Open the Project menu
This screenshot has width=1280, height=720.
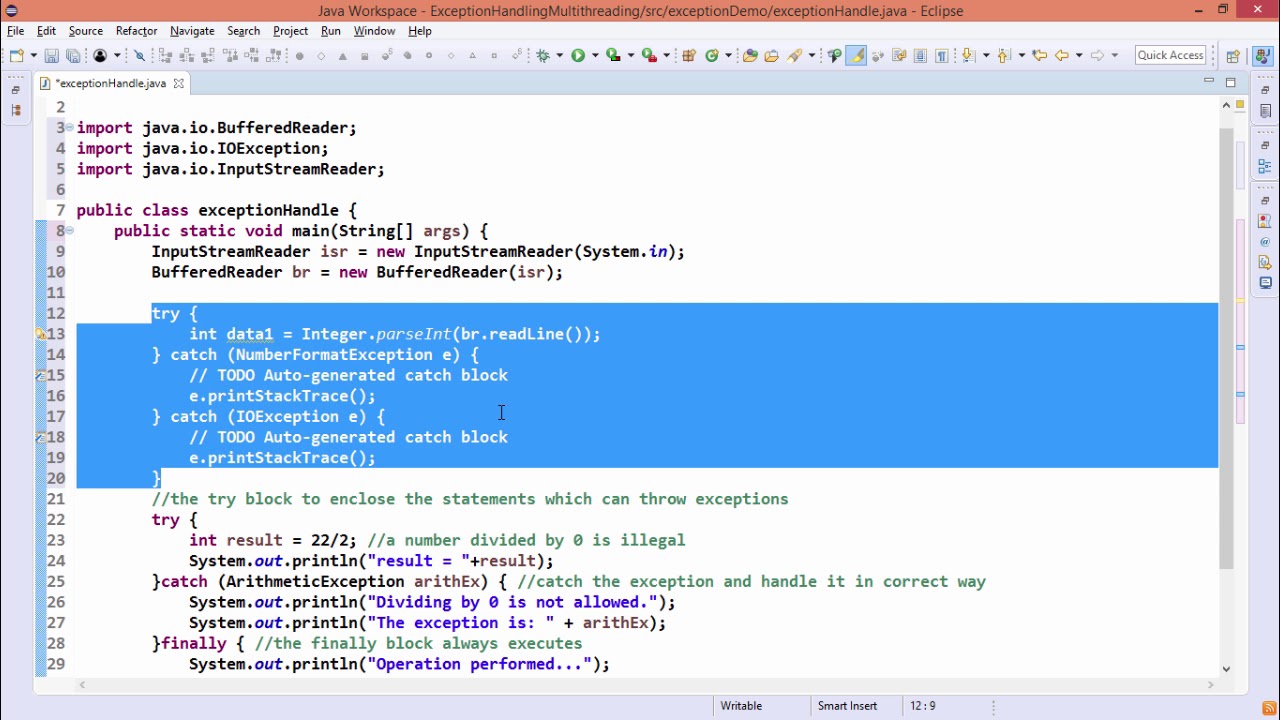pos(290,31)
